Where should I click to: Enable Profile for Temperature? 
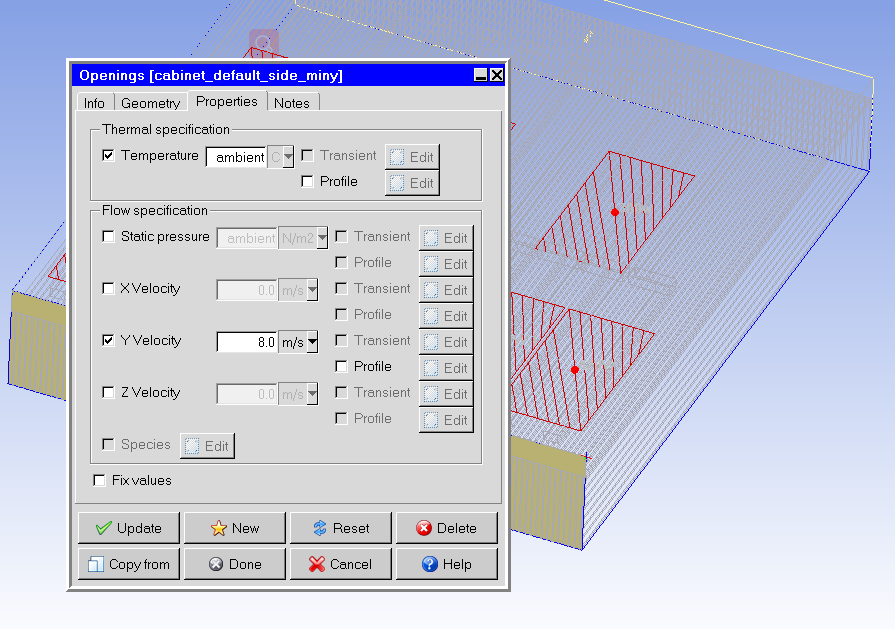click(x=307, y=182)
